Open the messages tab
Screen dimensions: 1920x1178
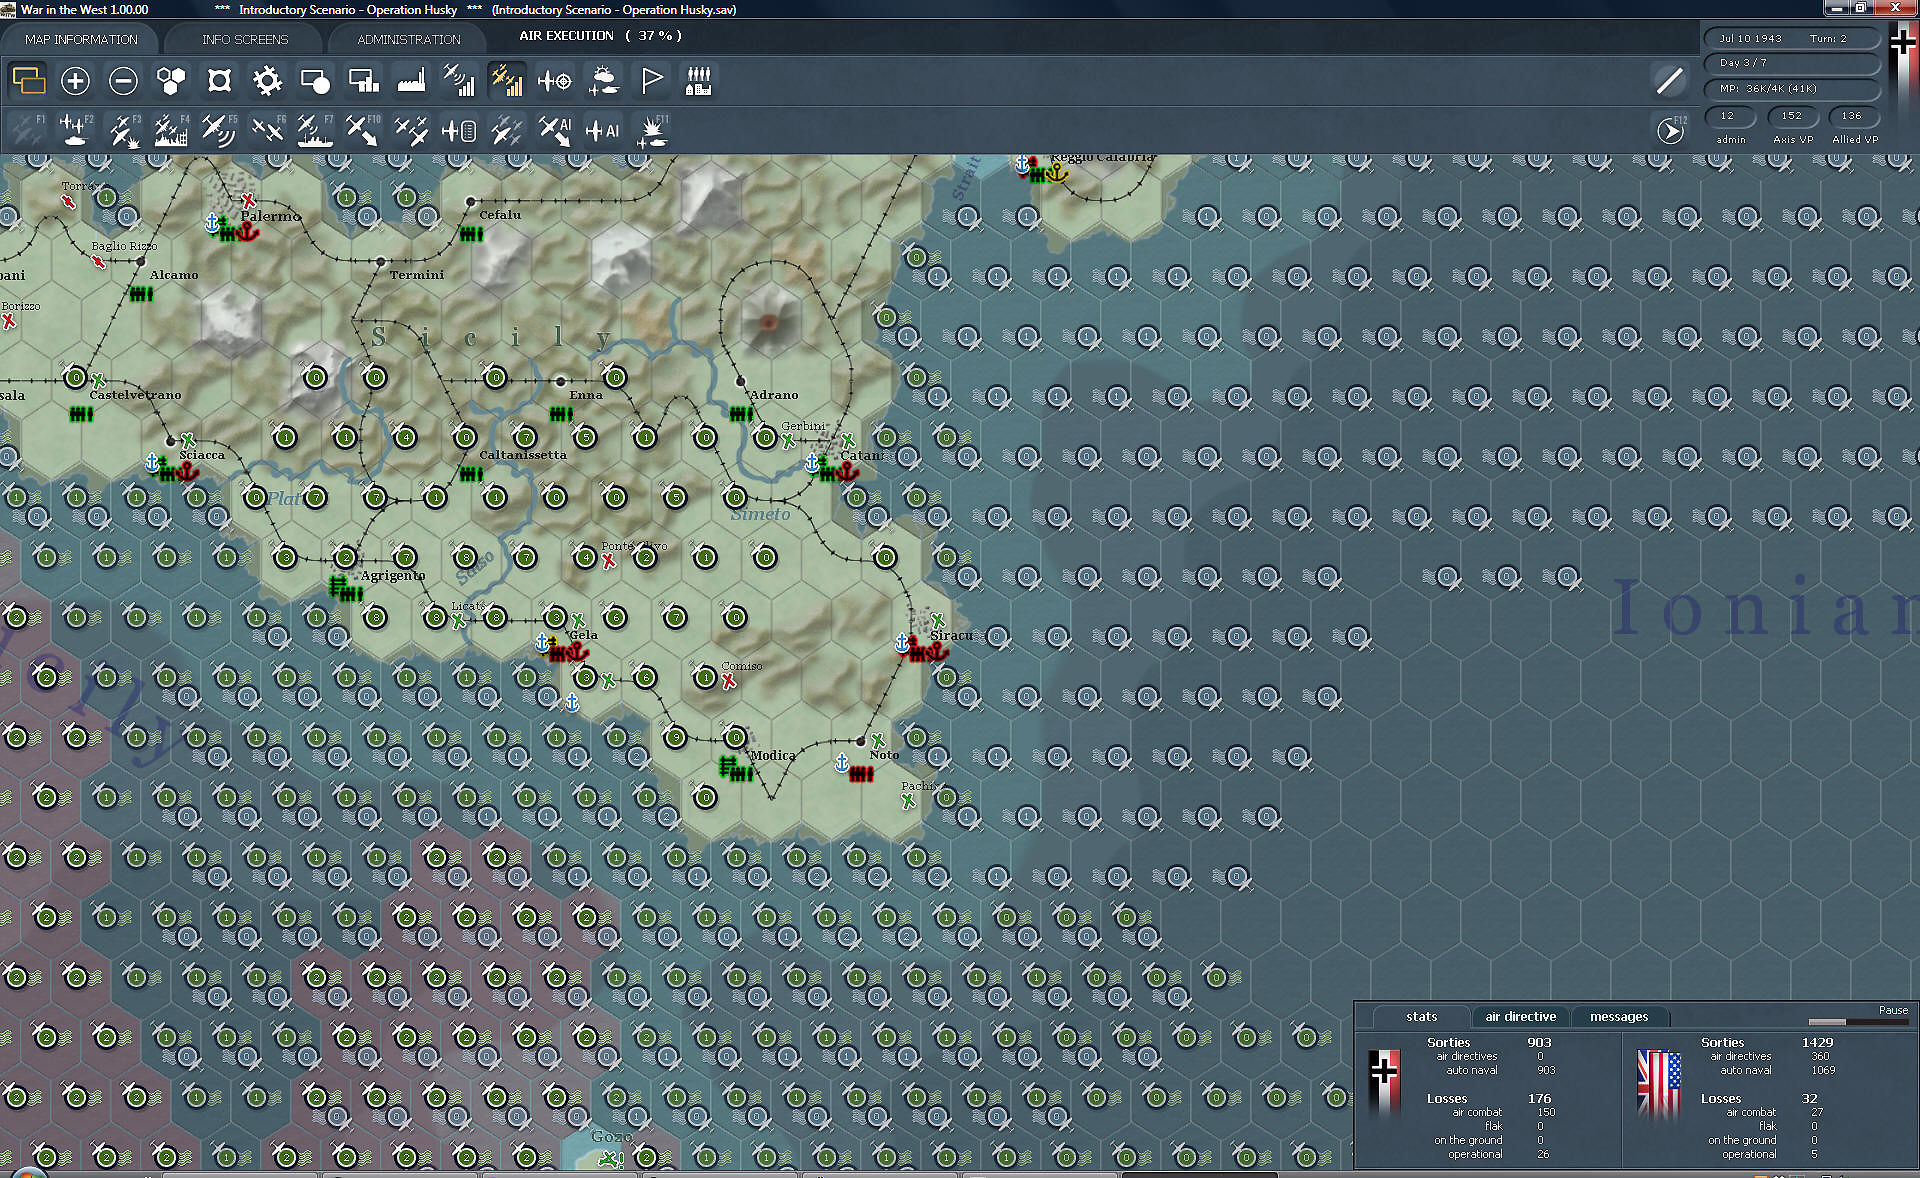1618,1016
